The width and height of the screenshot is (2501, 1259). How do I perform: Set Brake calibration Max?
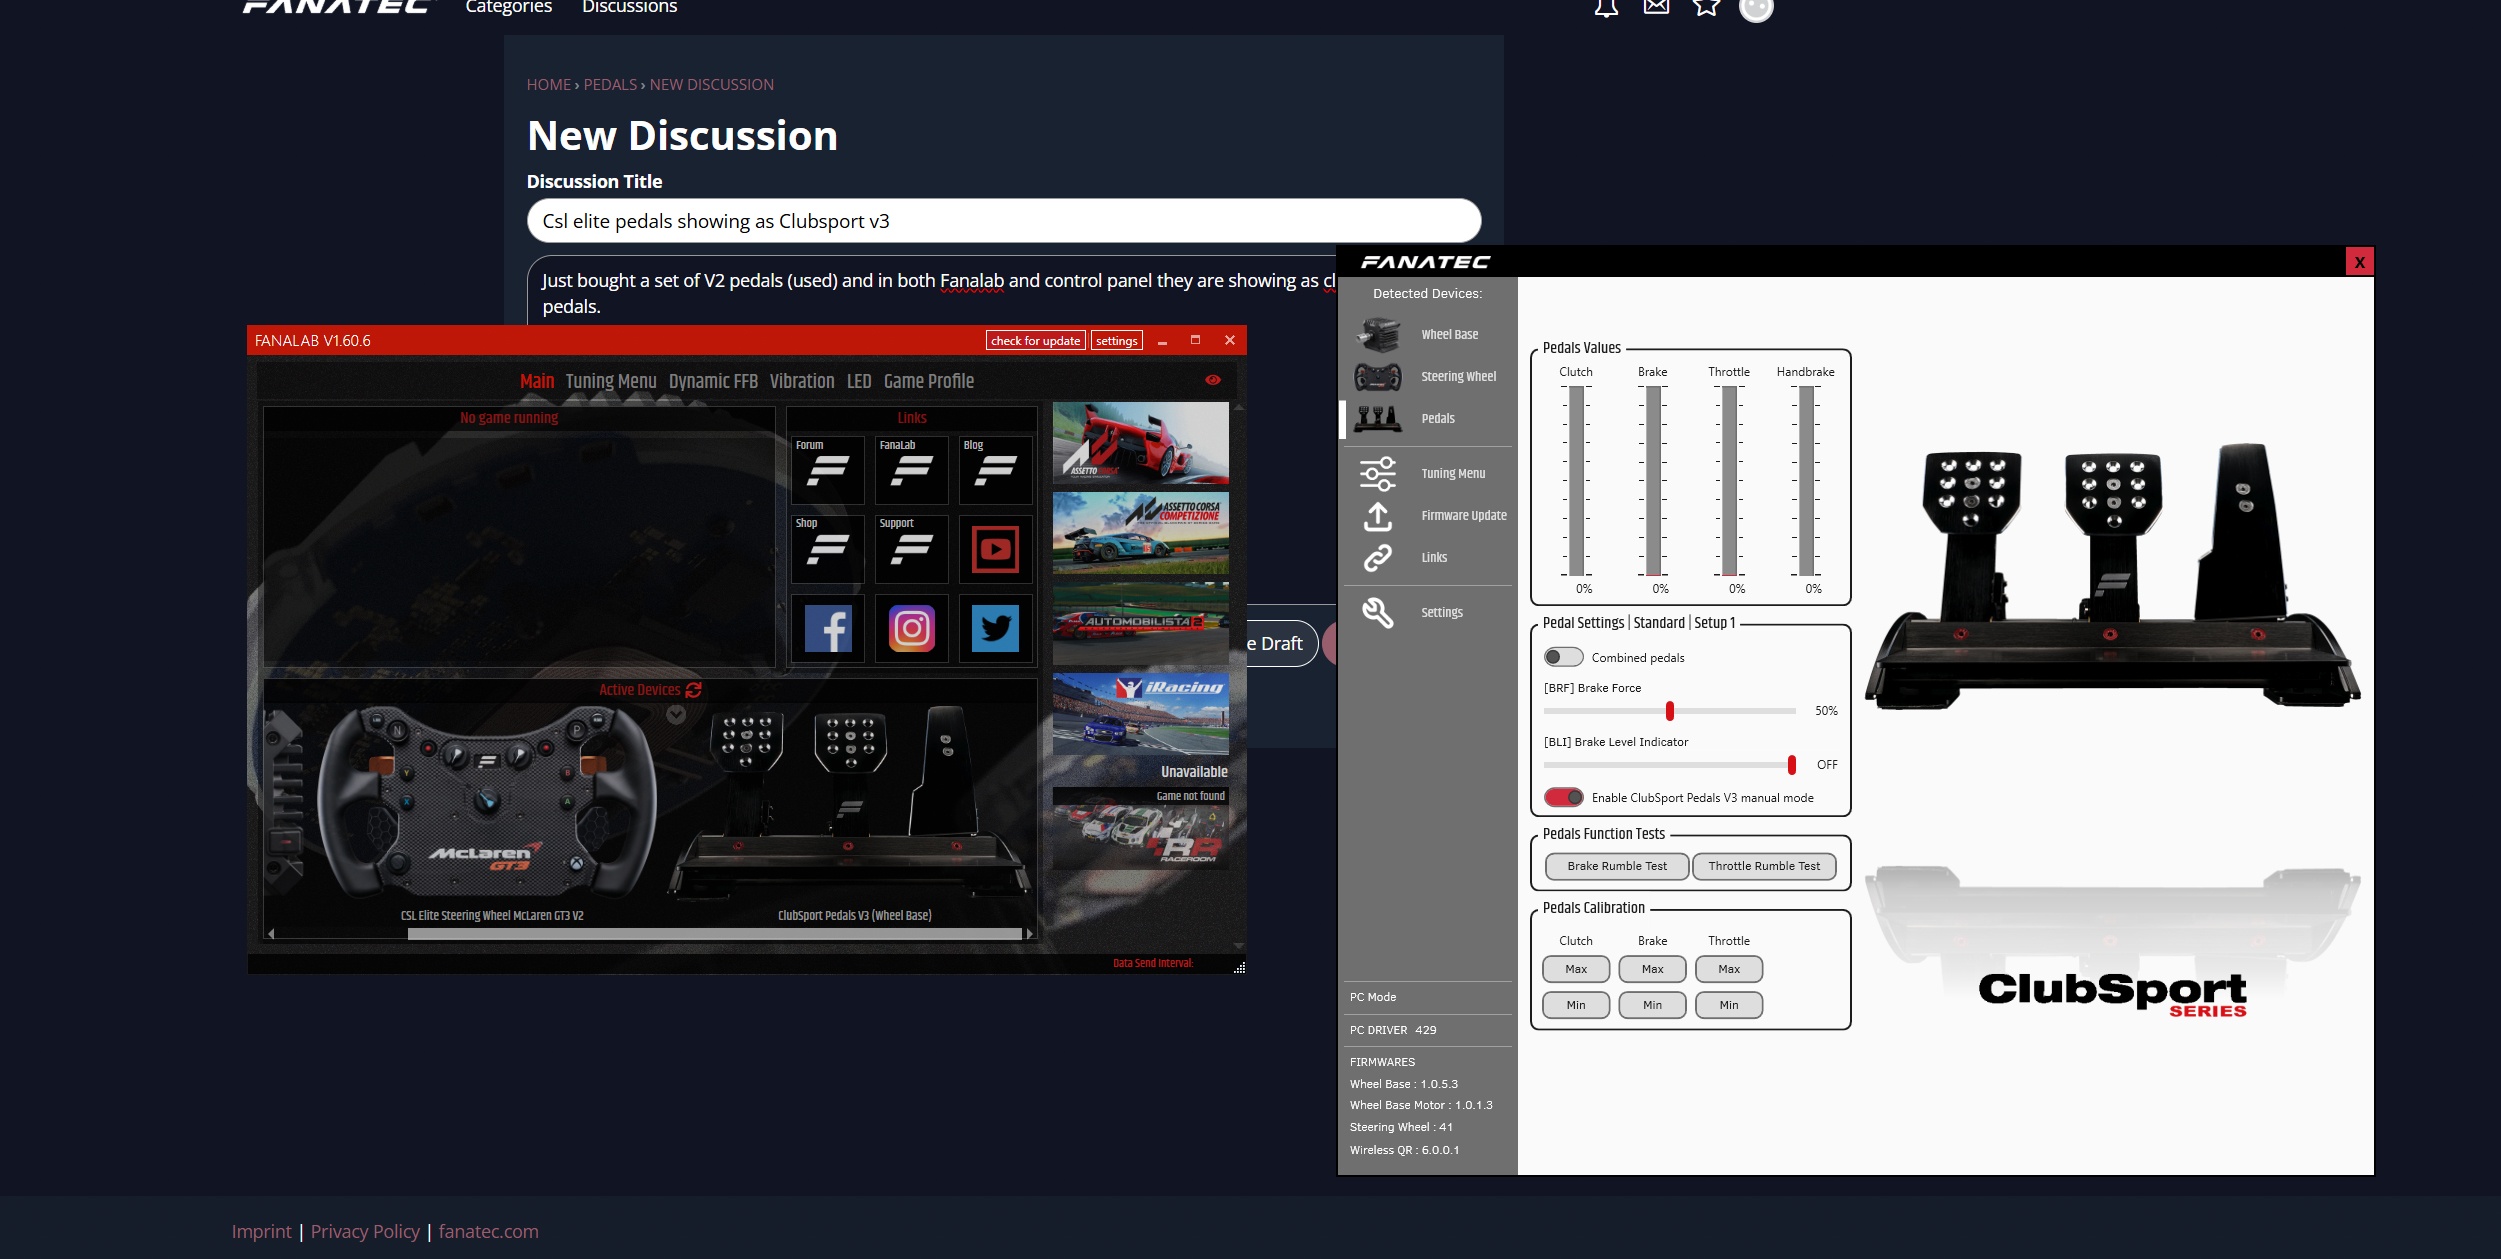(1652, 969)
